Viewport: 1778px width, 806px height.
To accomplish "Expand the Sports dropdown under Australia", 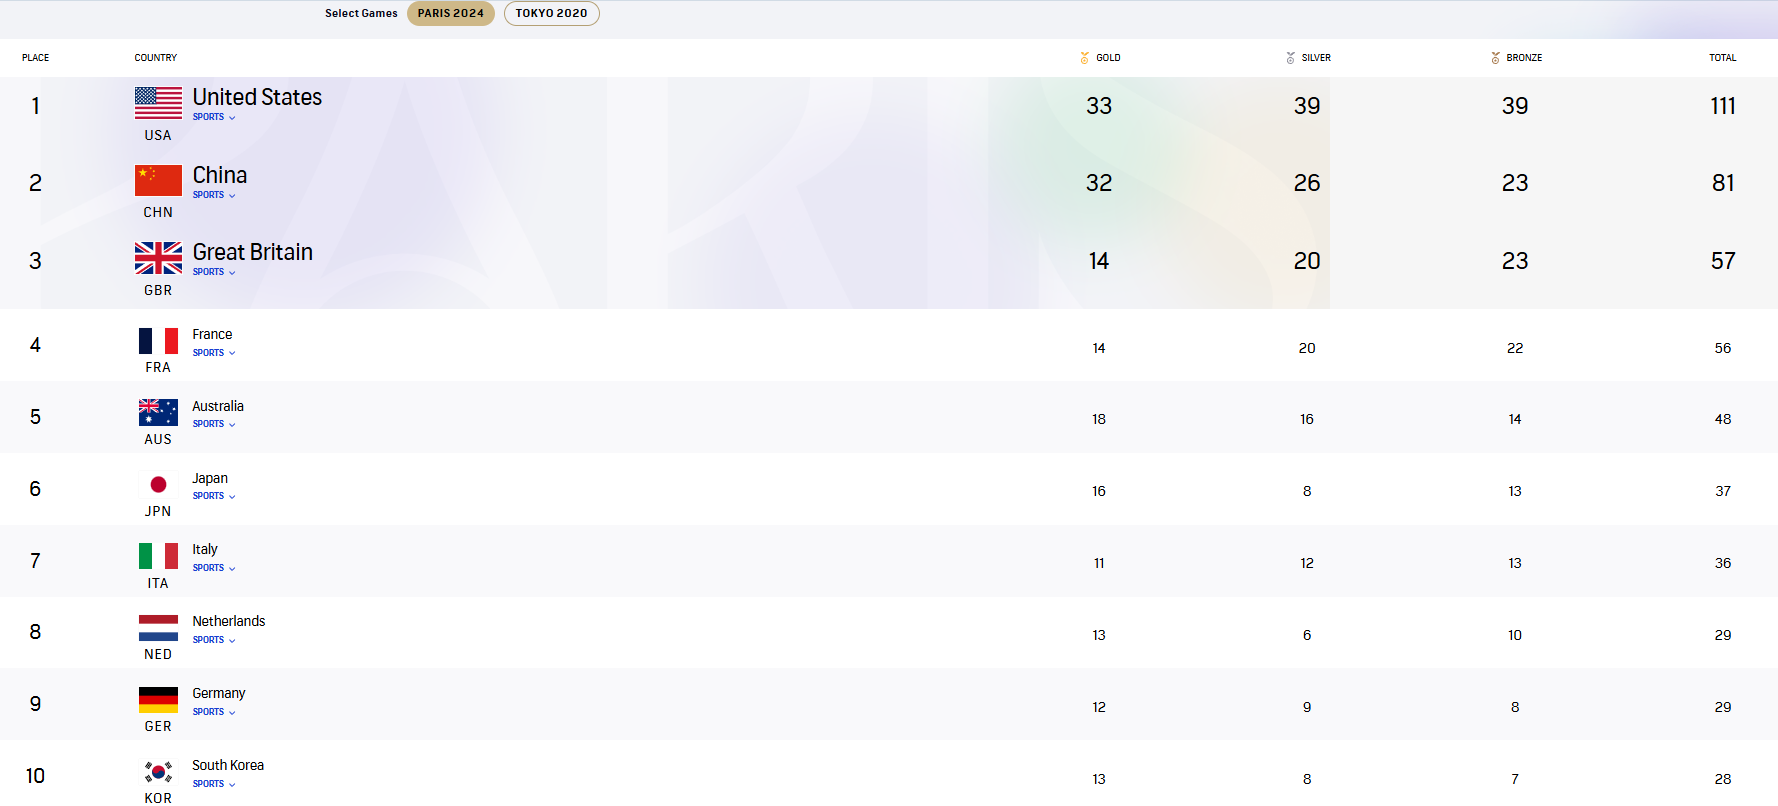I will click(x=214, y=424).
